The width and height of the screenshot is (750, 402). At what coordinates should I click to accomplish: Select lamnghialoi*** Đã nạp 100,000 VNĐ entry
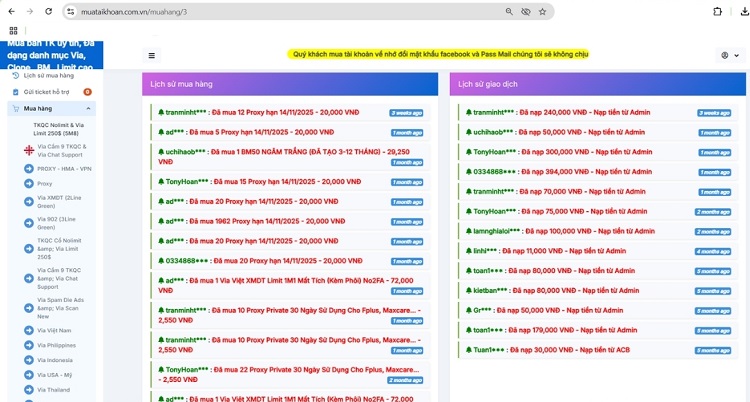[598, 231]
